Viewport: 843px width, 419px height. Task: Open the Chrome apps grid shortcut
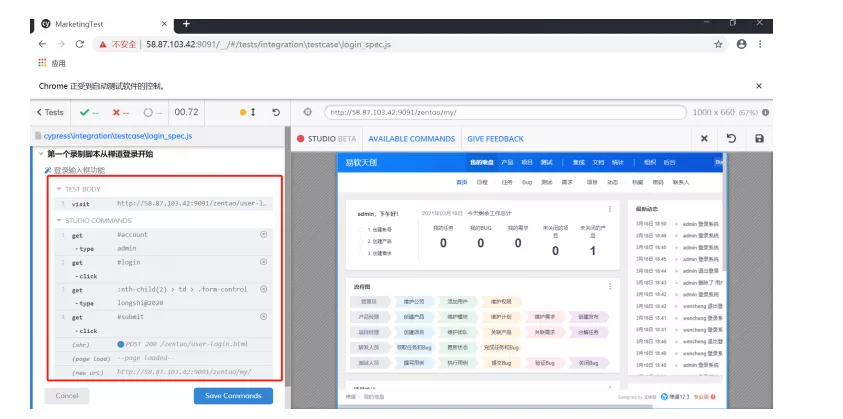pos(42,63)
